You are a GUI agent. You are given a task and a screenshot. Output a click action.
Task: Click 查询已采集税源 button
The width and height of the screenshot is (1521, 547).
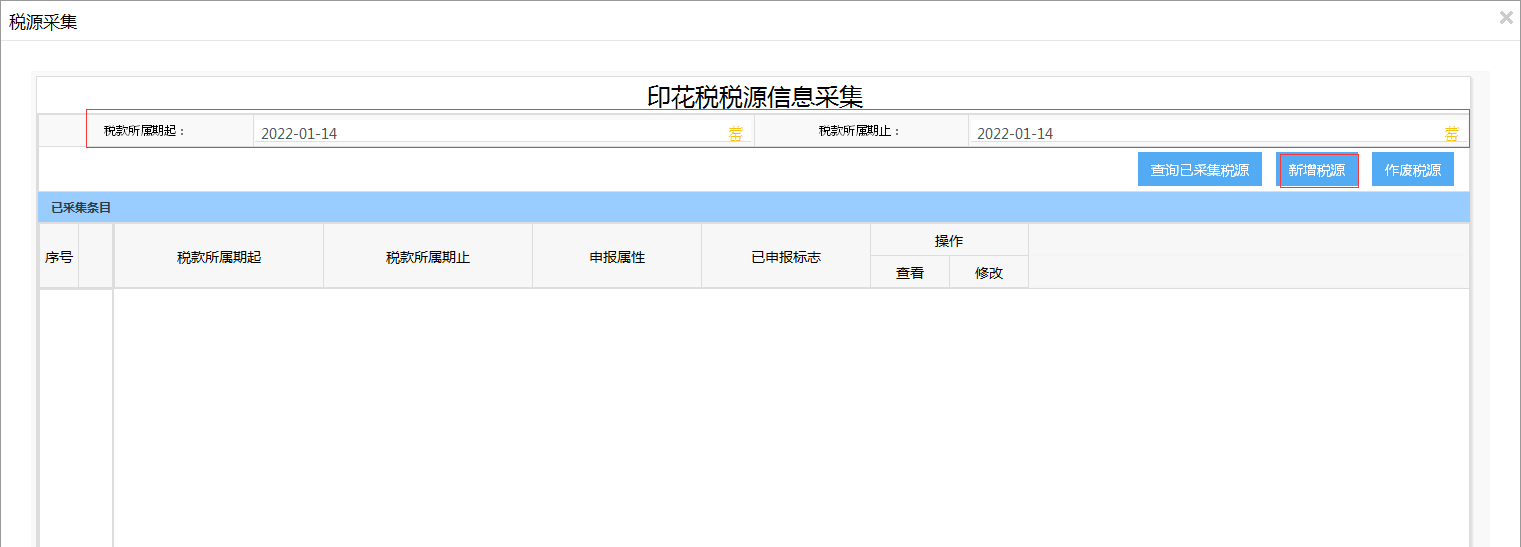click(1200, 170)
